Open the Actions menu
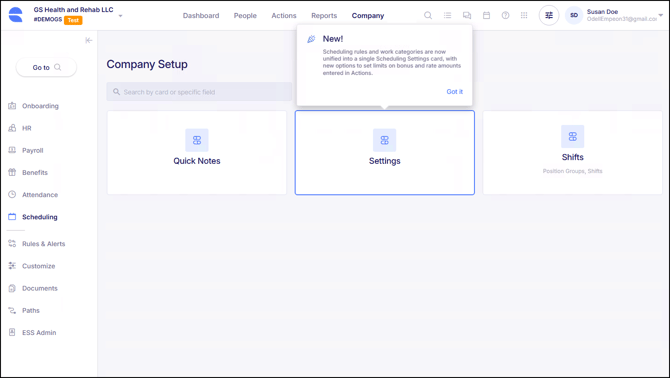 284,15
